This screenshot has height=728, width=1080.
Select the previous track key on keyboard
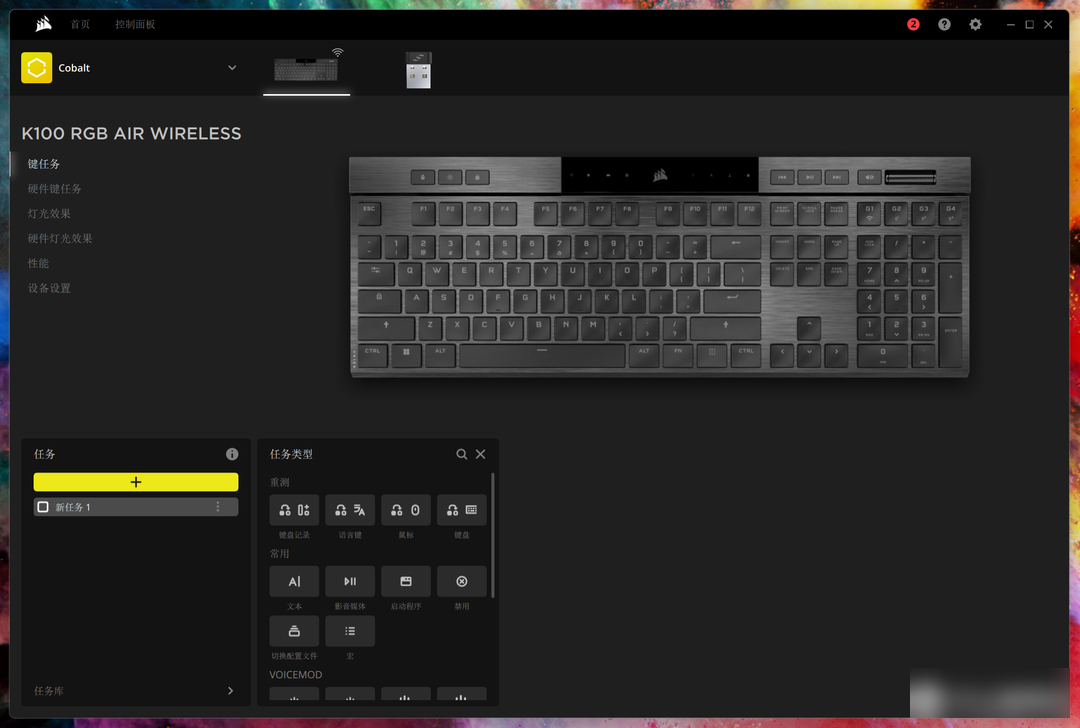782,178
